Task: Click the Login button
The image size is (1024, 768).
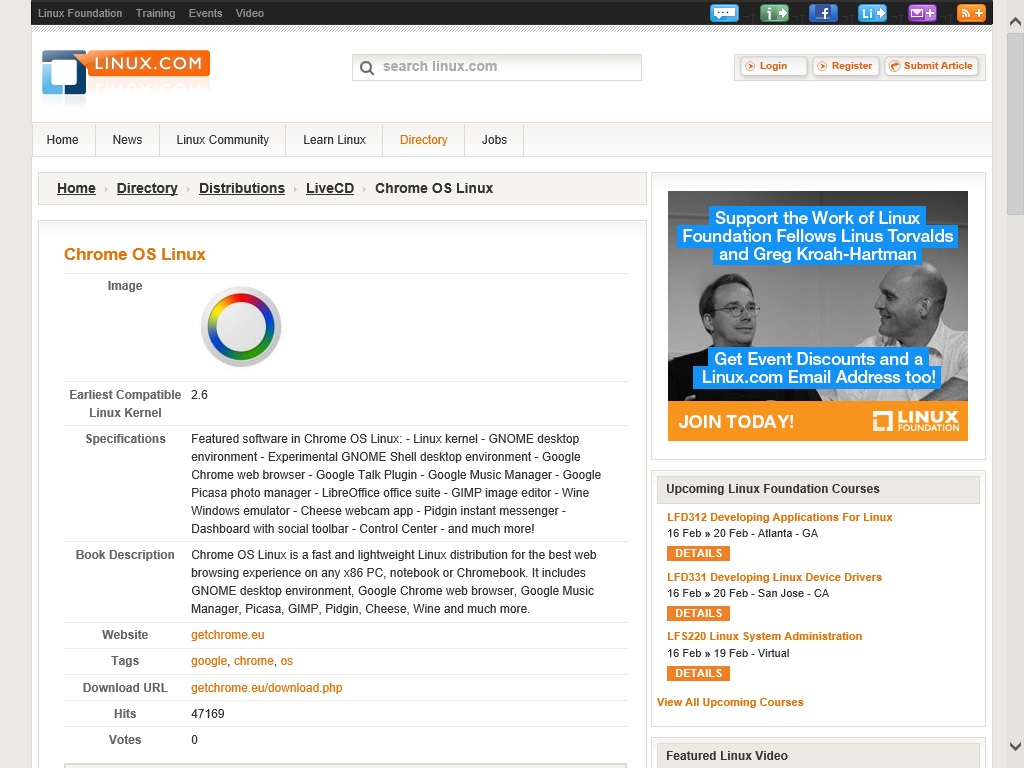Action: click(x=773, y=66)
